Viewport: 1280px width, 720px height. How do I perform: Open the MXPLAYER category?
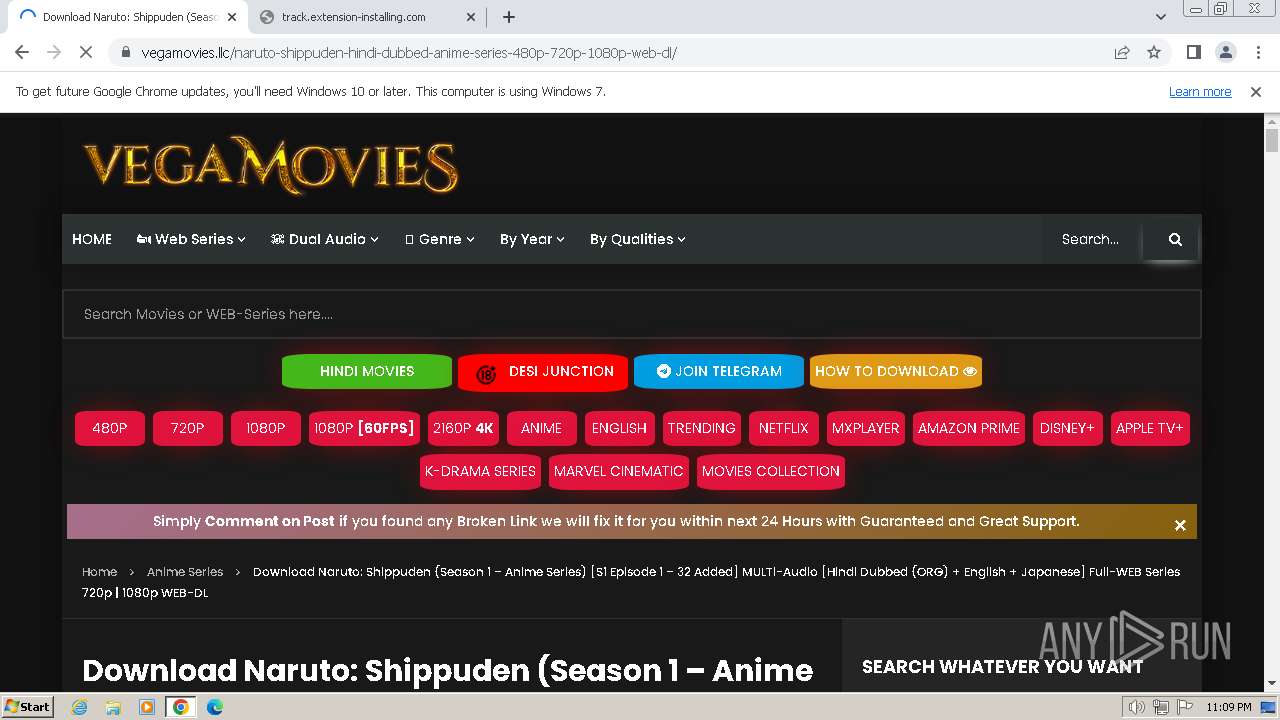click(866, 428)
